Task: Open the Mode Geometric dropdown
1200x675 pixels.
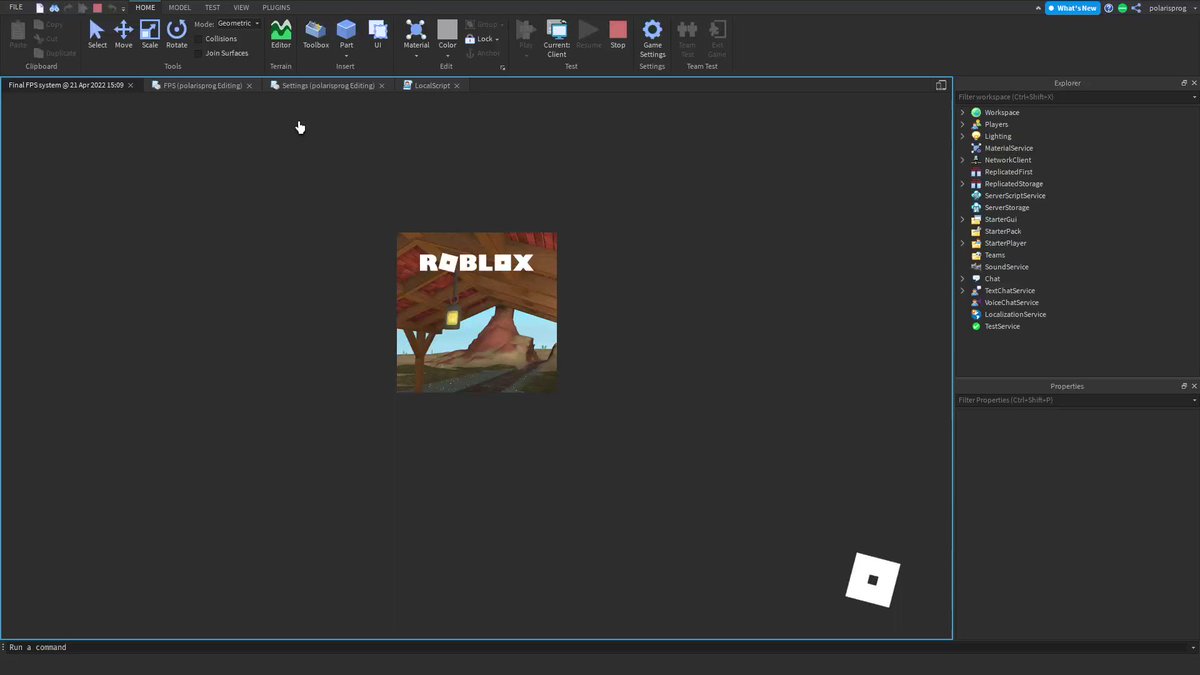Action: click(x=239, y=23)
